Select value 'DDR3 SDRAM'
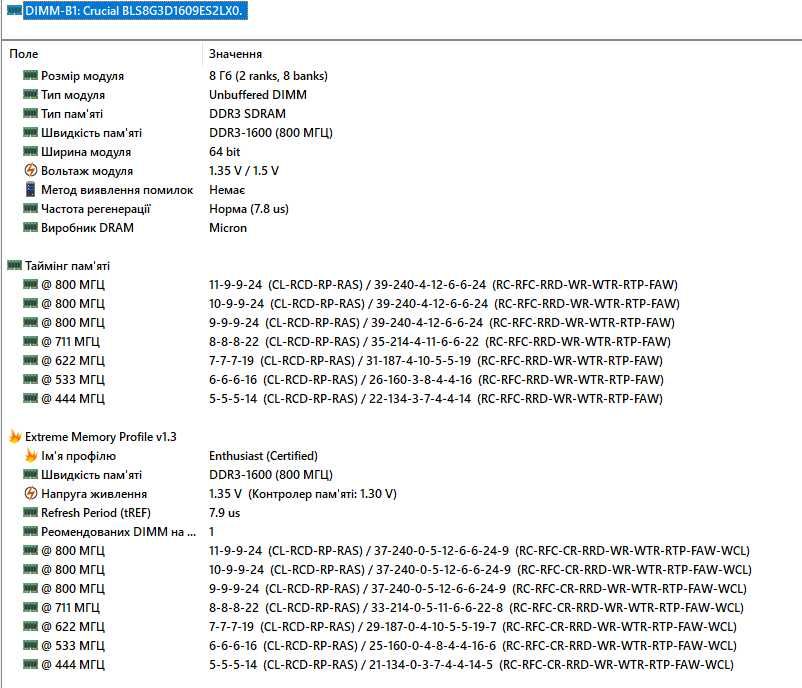Screen dimensions: 802x688 (x=247, y=114)
